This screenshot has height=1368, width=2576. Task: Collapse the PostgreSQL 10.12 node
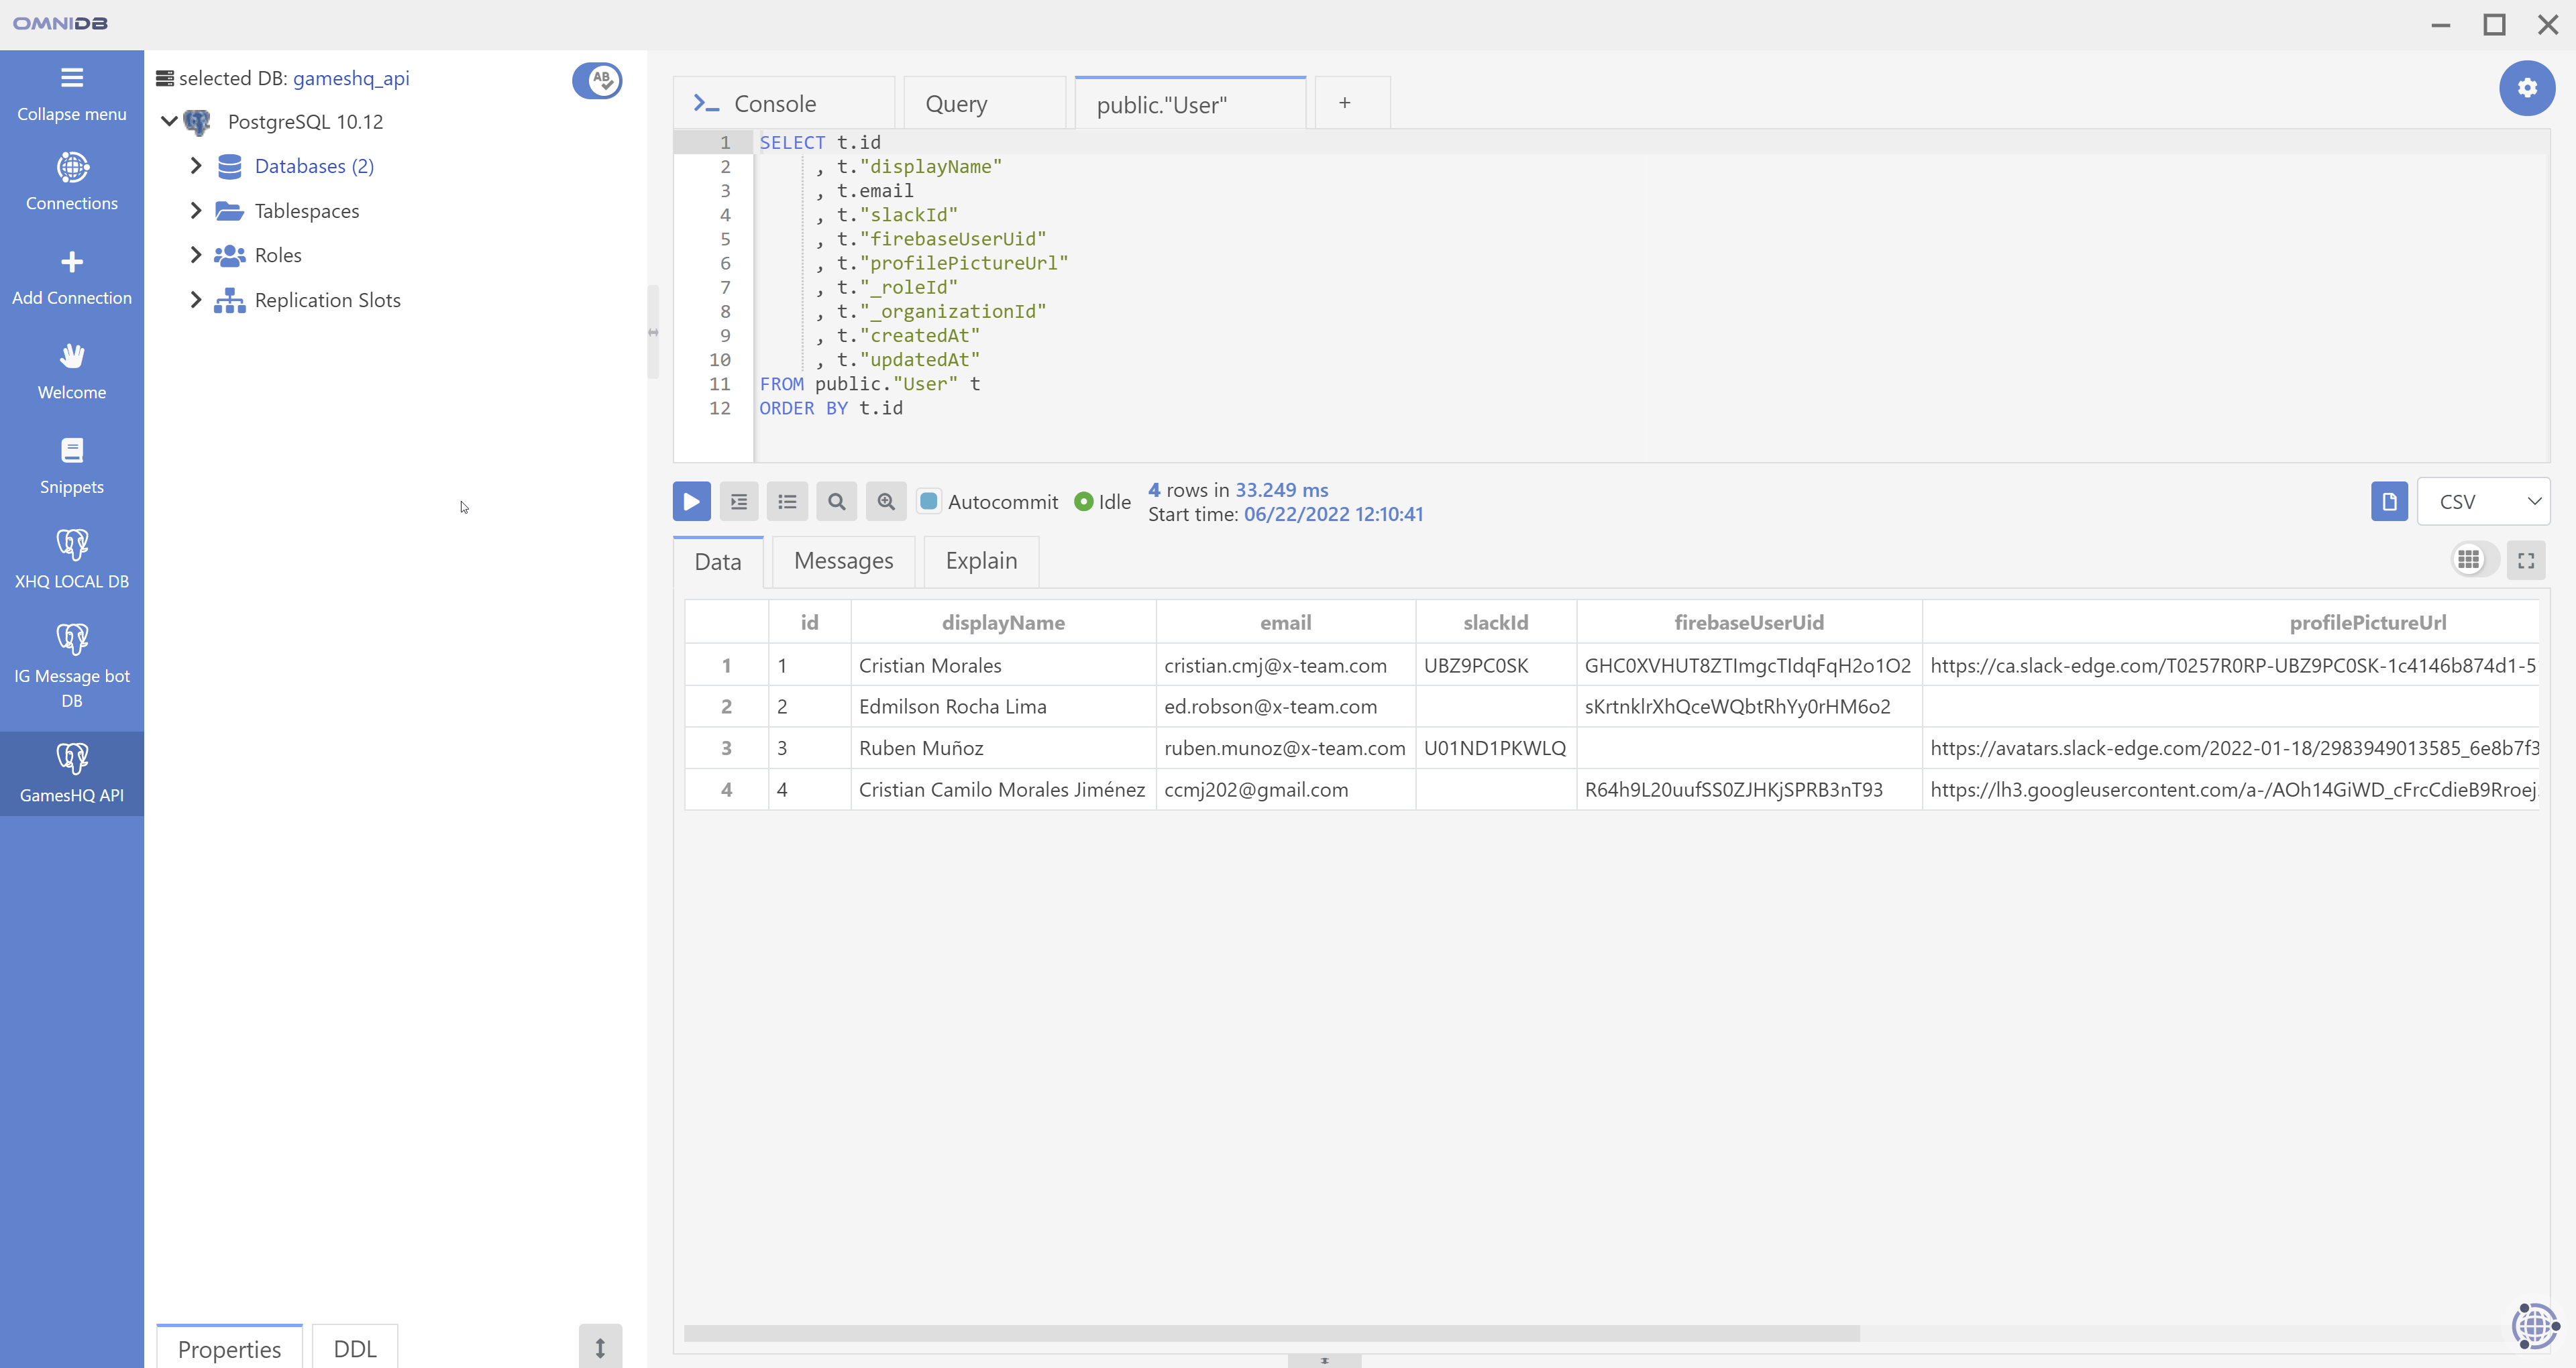coord(169,121)
